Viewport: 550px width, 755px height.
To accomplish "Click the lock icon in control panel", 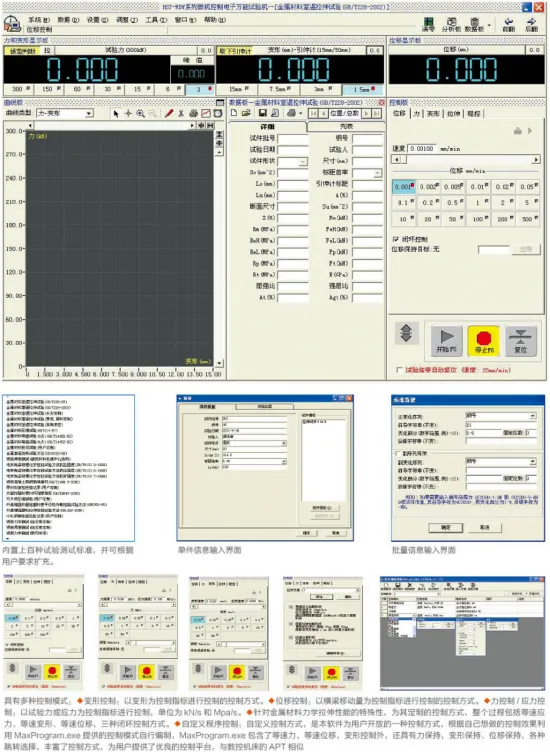I will point(518,131).
